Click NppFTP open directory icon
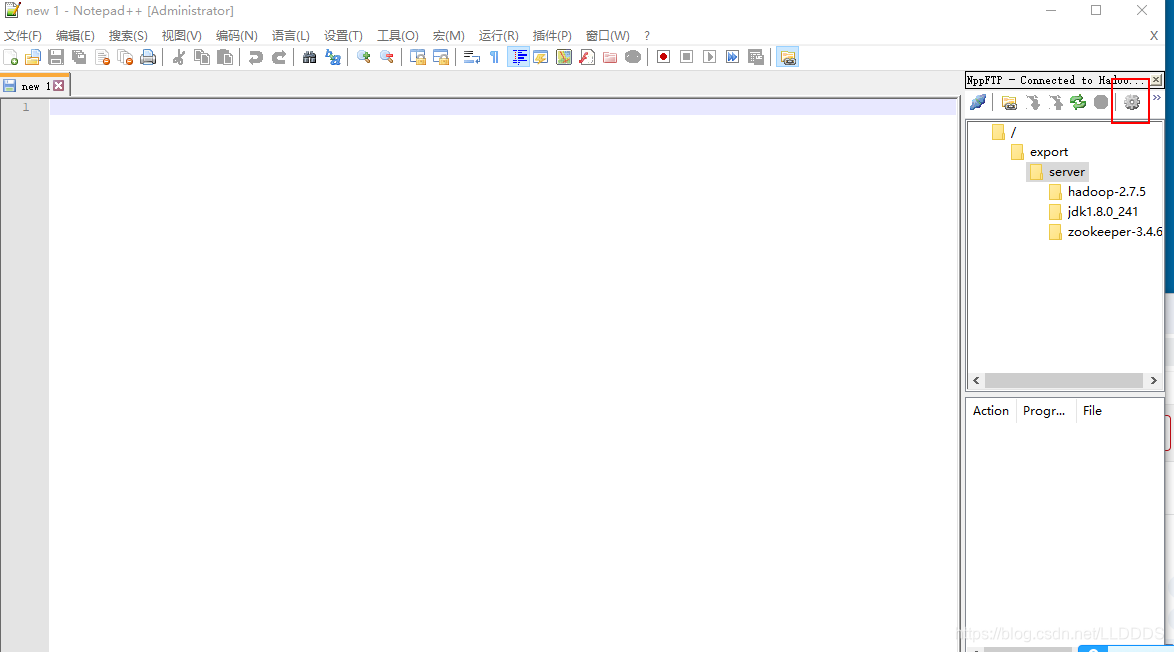 (x=1009, y=103)
